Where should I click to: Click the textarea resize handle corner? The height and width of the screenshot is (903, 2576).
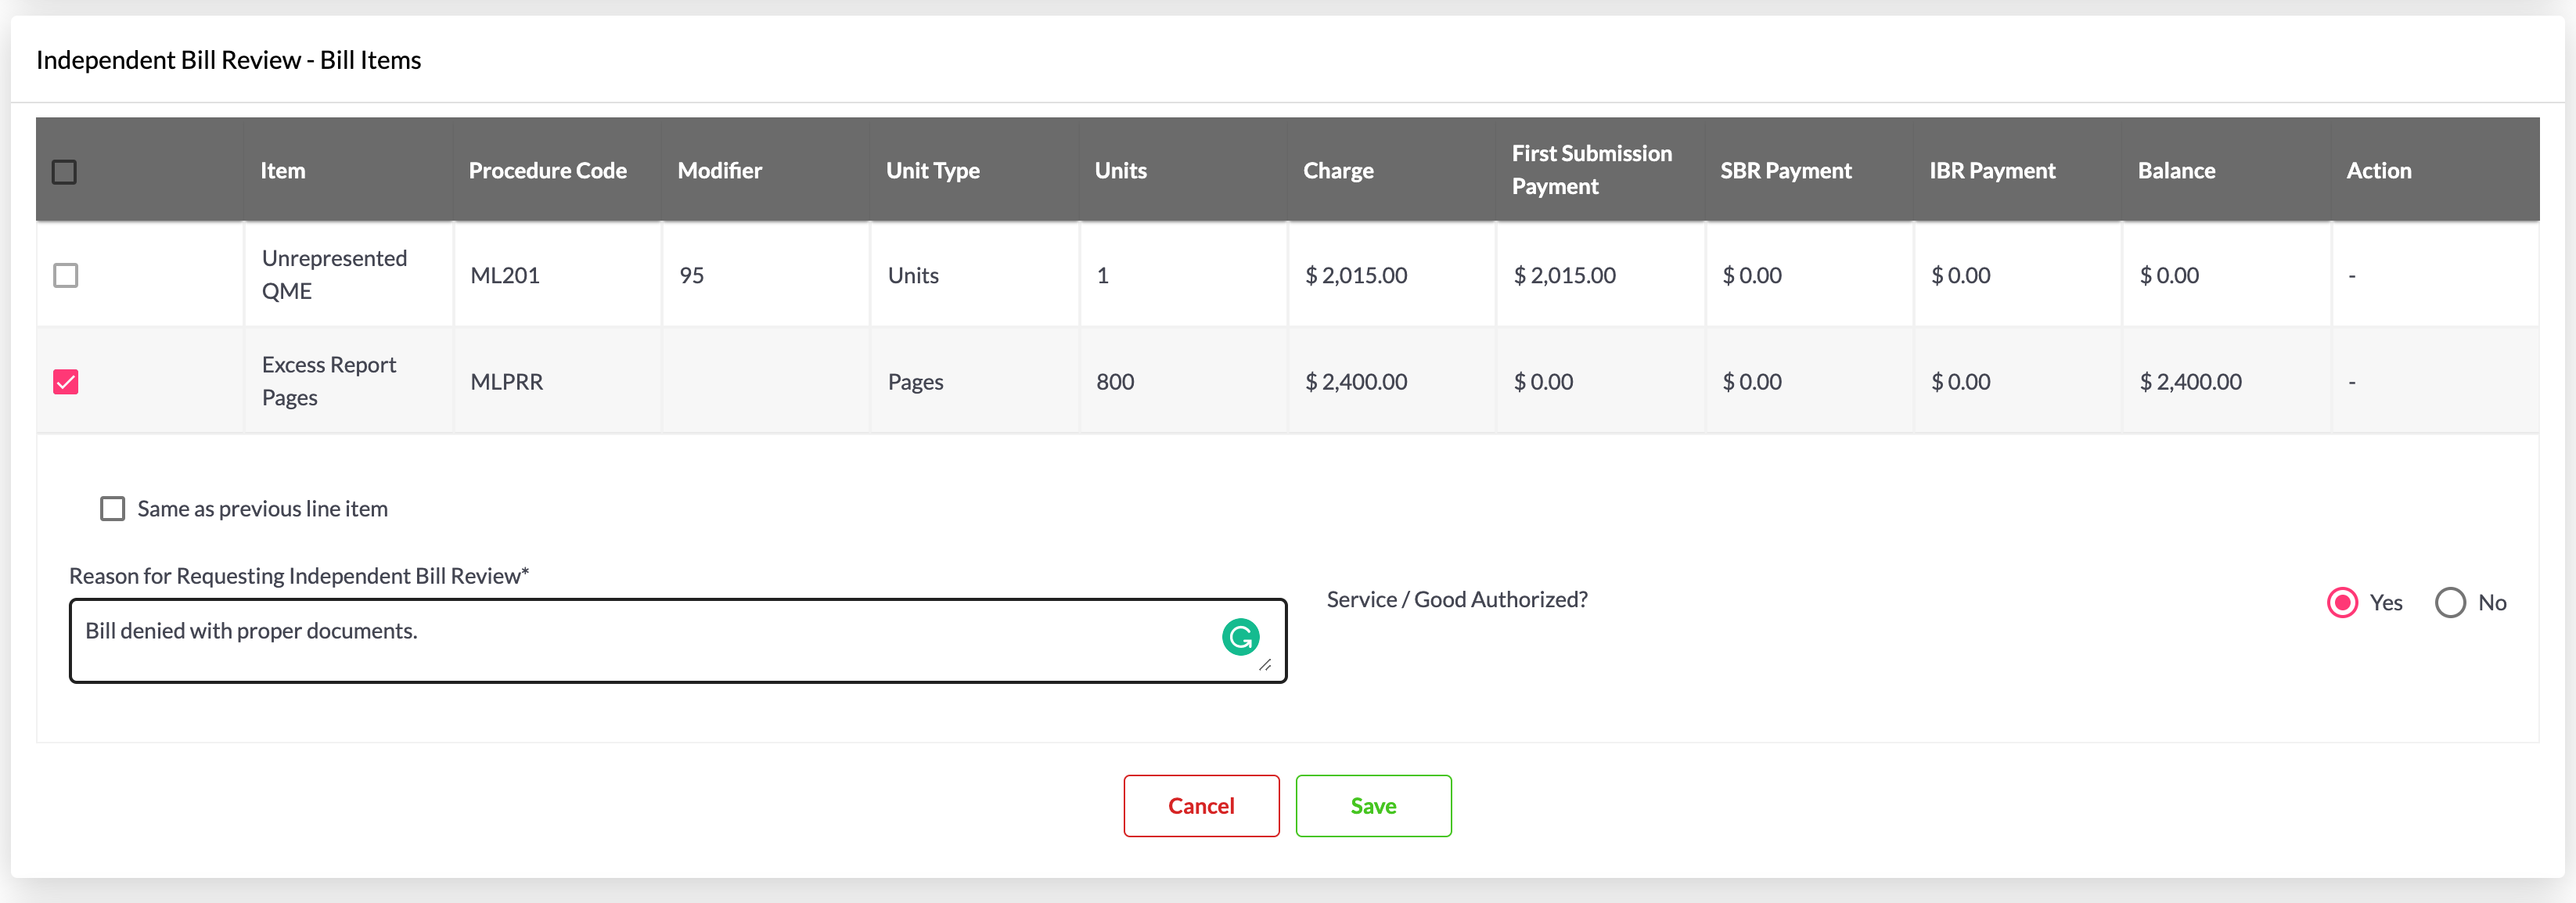pyautogui.click(x=1265, y=665)
